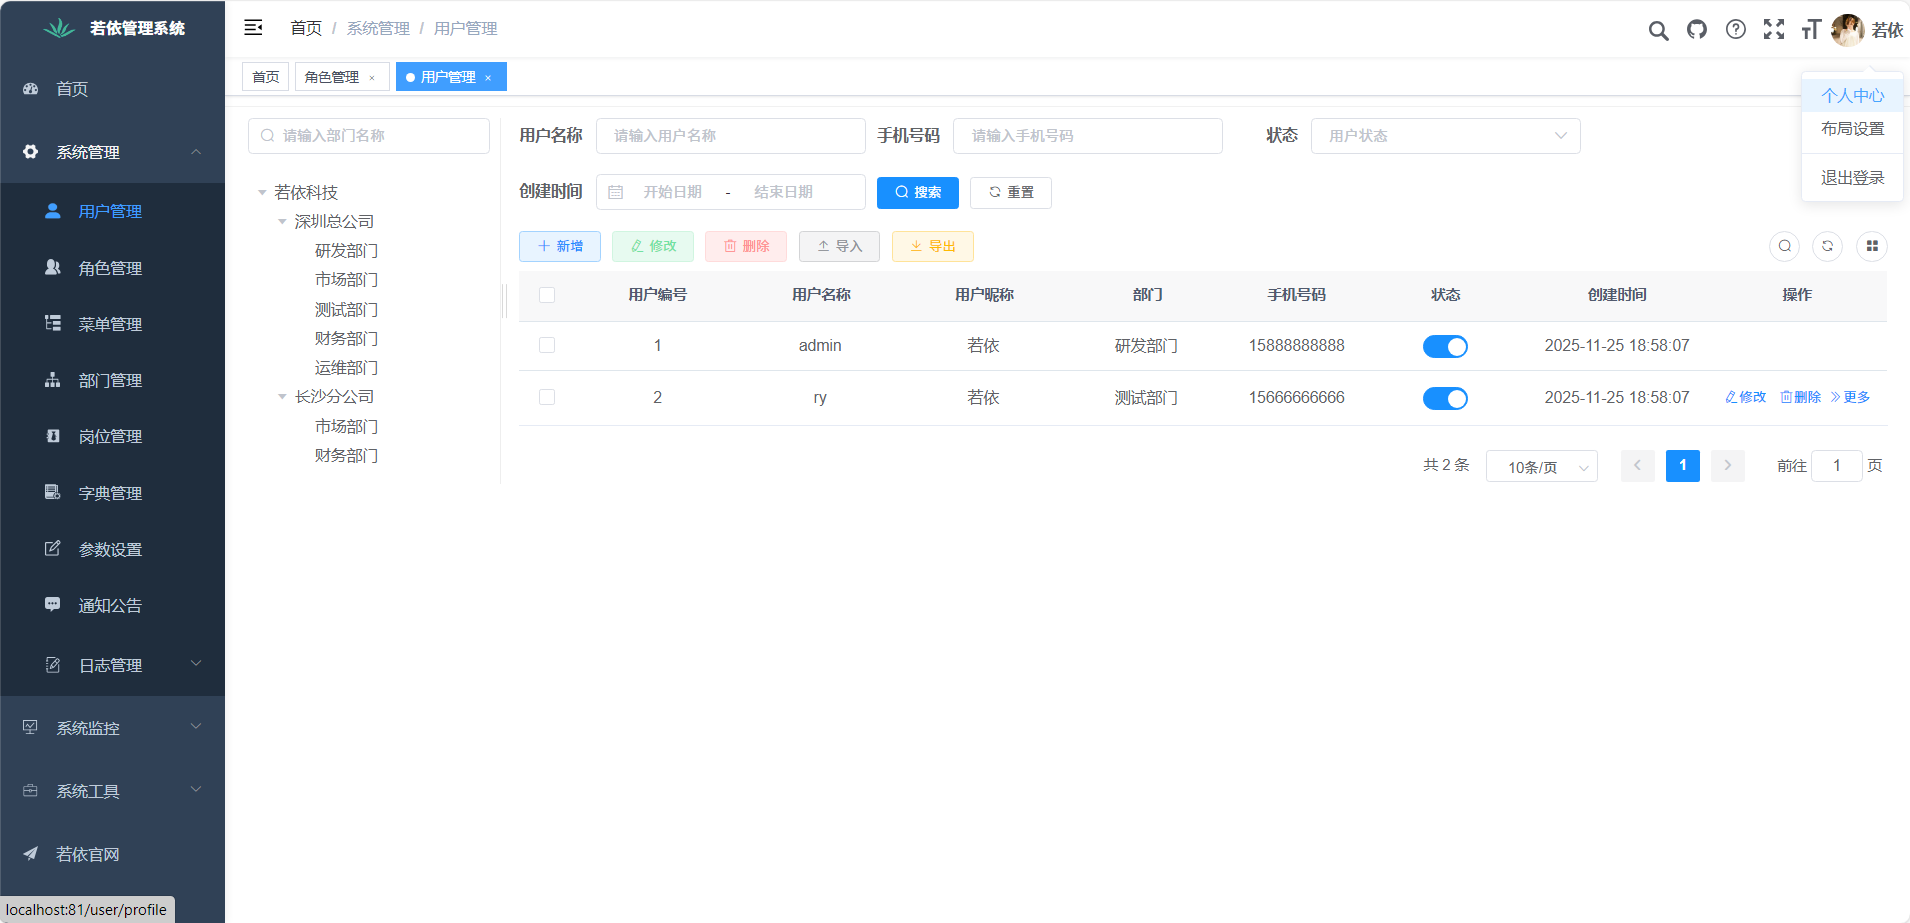
Task: Switch to the 角色管理 tab
Action: [332, 77]
